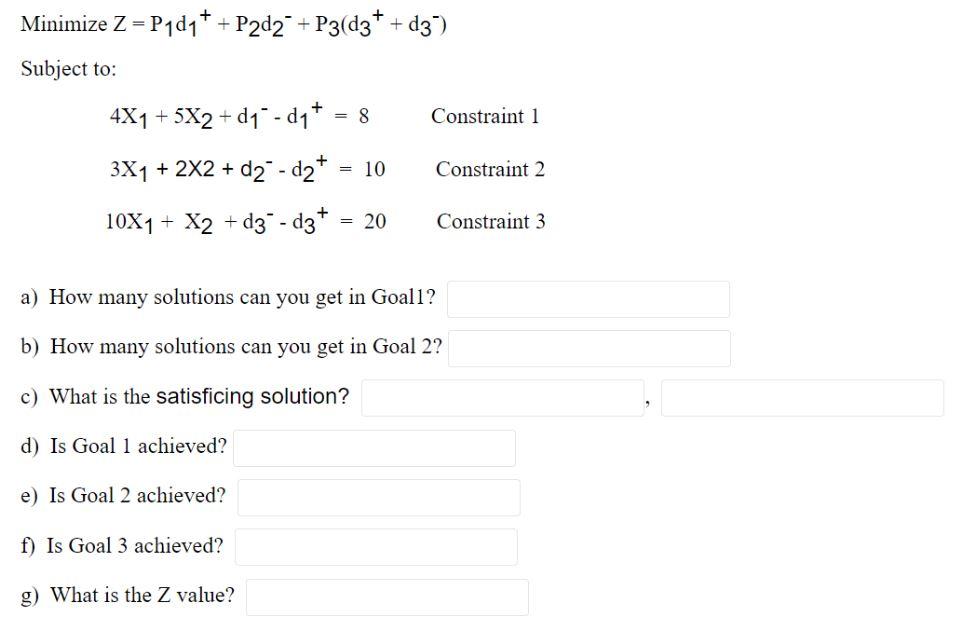Select the second satisficing solution input field
Image resolution: width=956 pixels, height=625 pixels.
coord(800,397)
